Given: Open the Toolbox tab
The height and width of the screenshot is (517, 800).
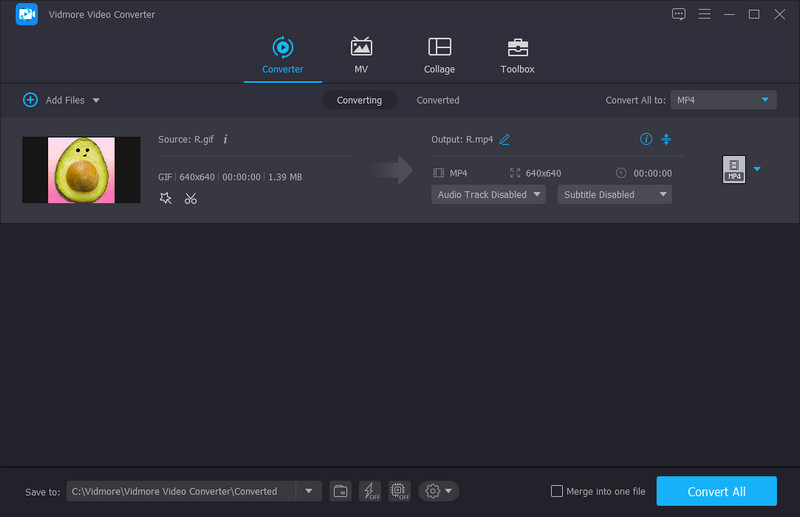Looking at the screenshot, I should pyautogui.click(x=517, y=56).
